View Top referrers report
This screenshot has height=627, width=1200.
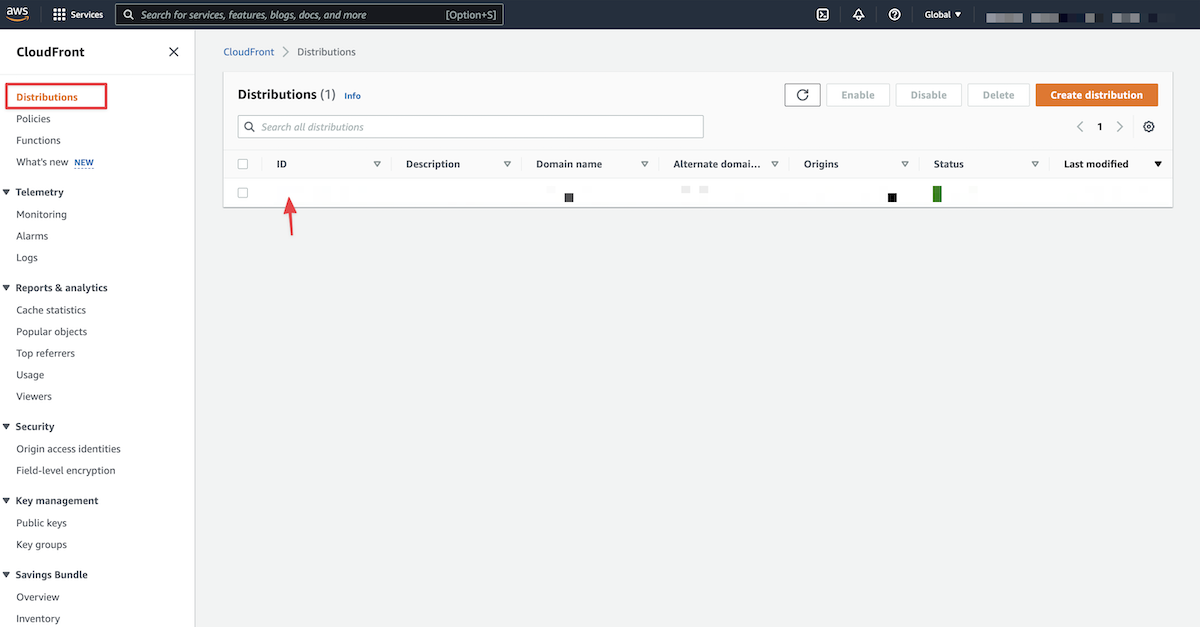[45, 353]
